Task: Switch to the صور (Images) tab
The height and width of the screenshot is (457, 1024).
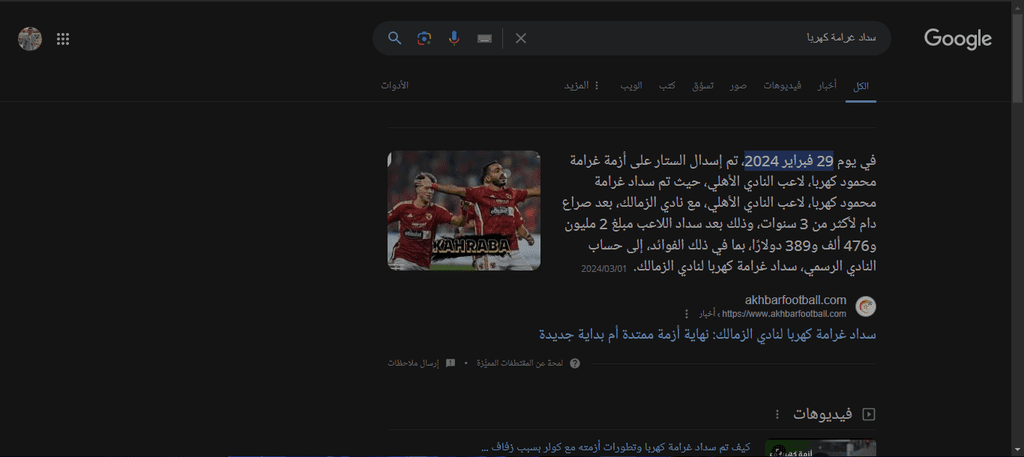Action: 738,86
